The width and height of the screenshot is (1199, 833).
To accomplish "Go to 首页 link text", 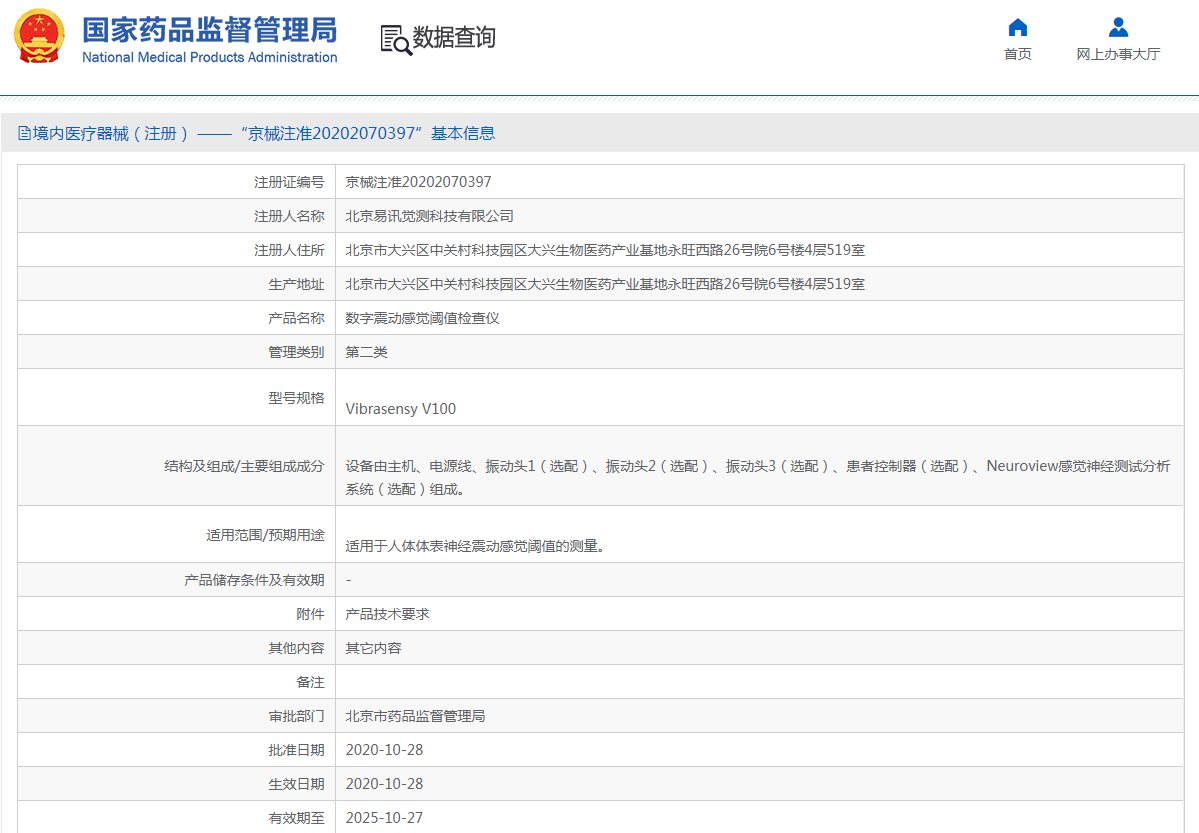I will click(1018, 54).
